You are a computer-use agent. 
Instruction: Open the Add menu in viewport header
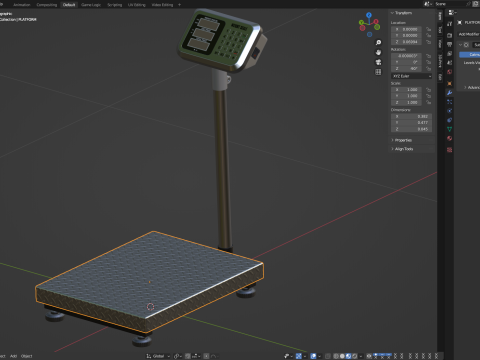coord(13,356)
